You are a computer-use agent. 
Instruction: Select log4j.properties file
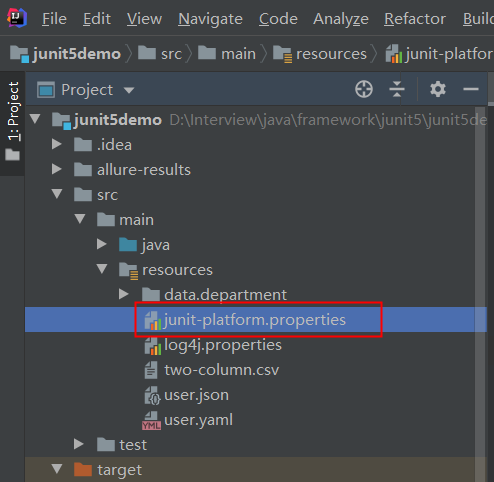pyautogui.click(x=213, y=345)
